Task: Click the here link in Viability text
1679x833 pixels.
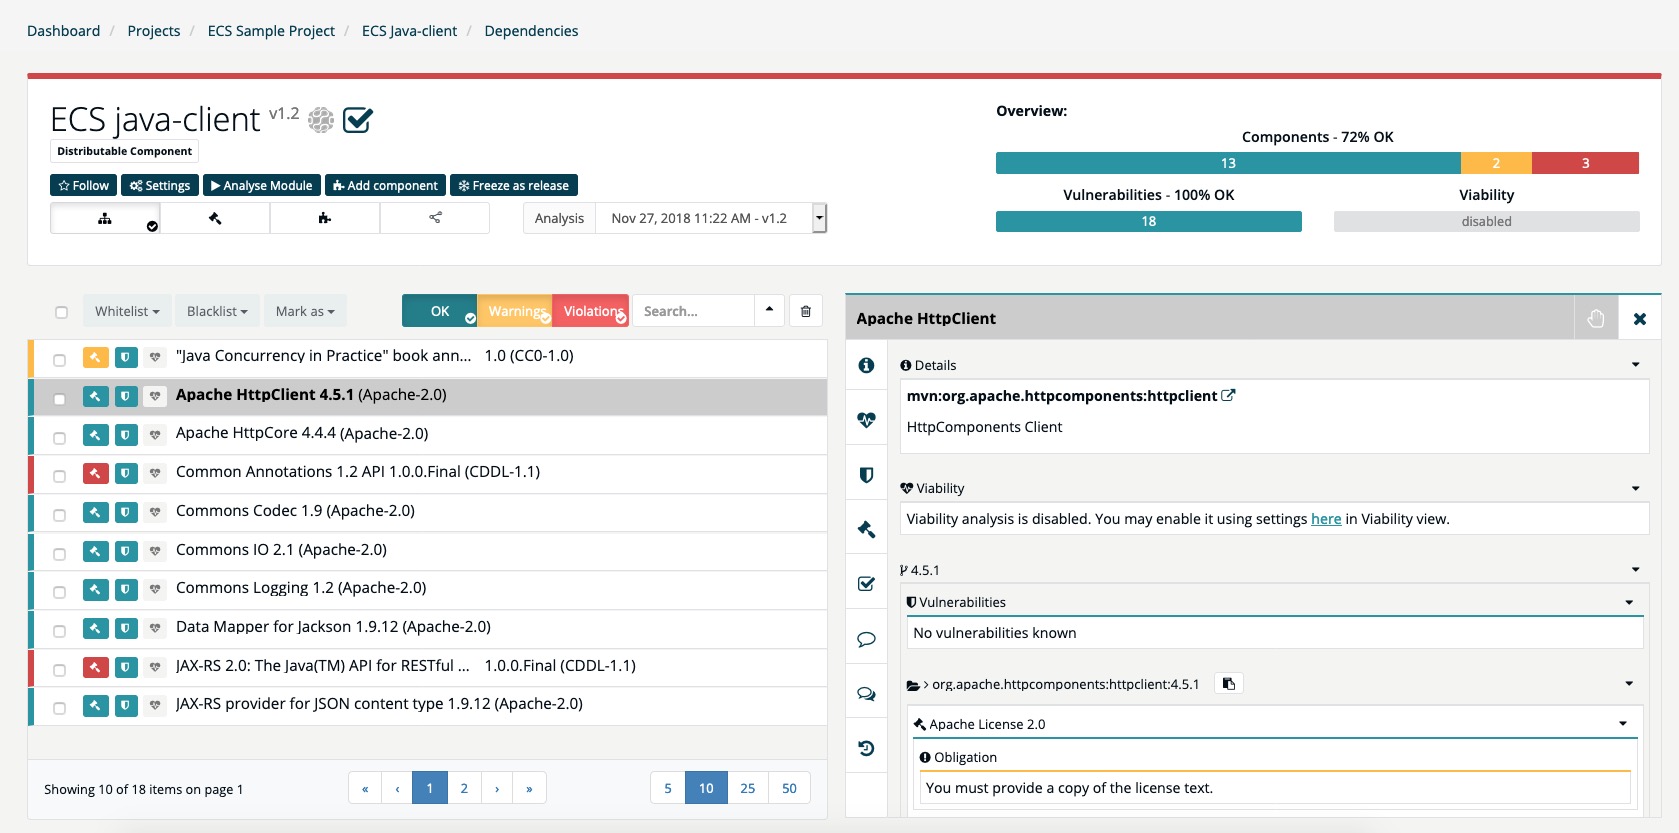Action: (x=1326, y=519)
